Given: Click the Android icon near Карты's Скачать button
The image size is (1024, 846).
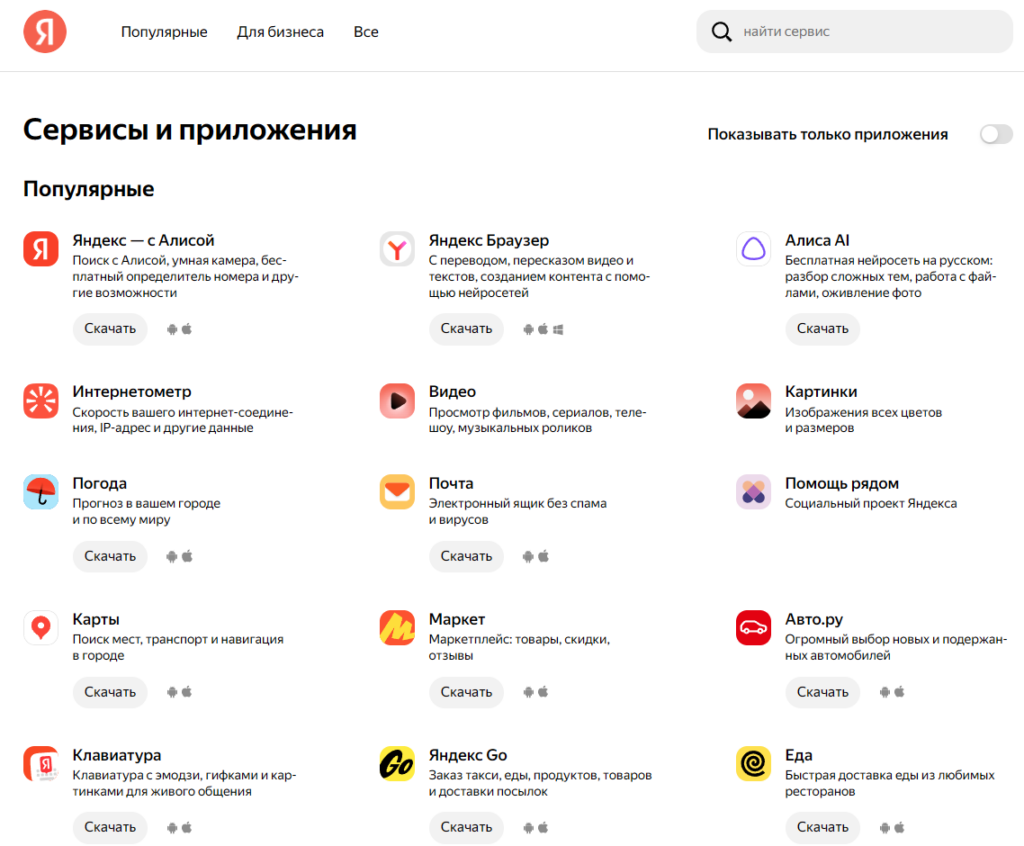Looking at the screenshot, I should click(x=171, y=692).
